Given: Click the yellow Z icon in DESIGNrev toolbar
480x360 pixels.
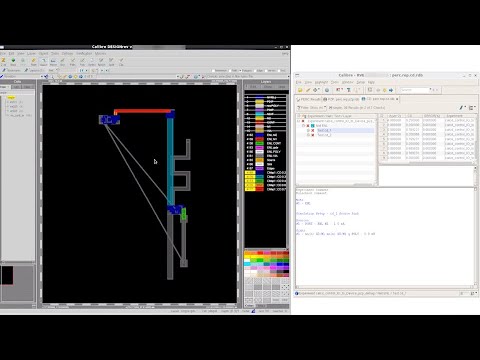Looking at the screenshot, I should click(x=4, y=60).
